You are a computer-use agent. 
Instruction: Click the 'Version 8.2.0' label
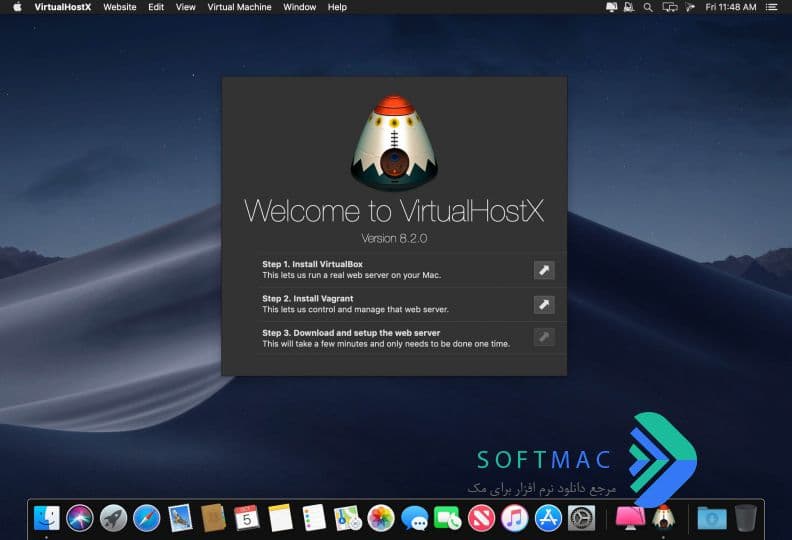click(394, 238)
